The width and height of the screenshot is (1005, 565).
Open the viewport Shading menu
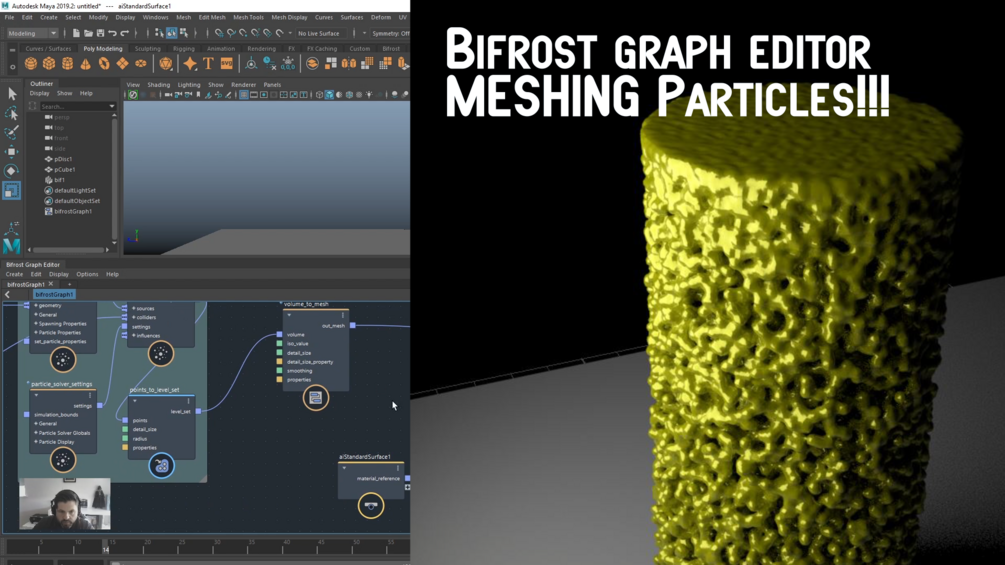pos(158,85)
